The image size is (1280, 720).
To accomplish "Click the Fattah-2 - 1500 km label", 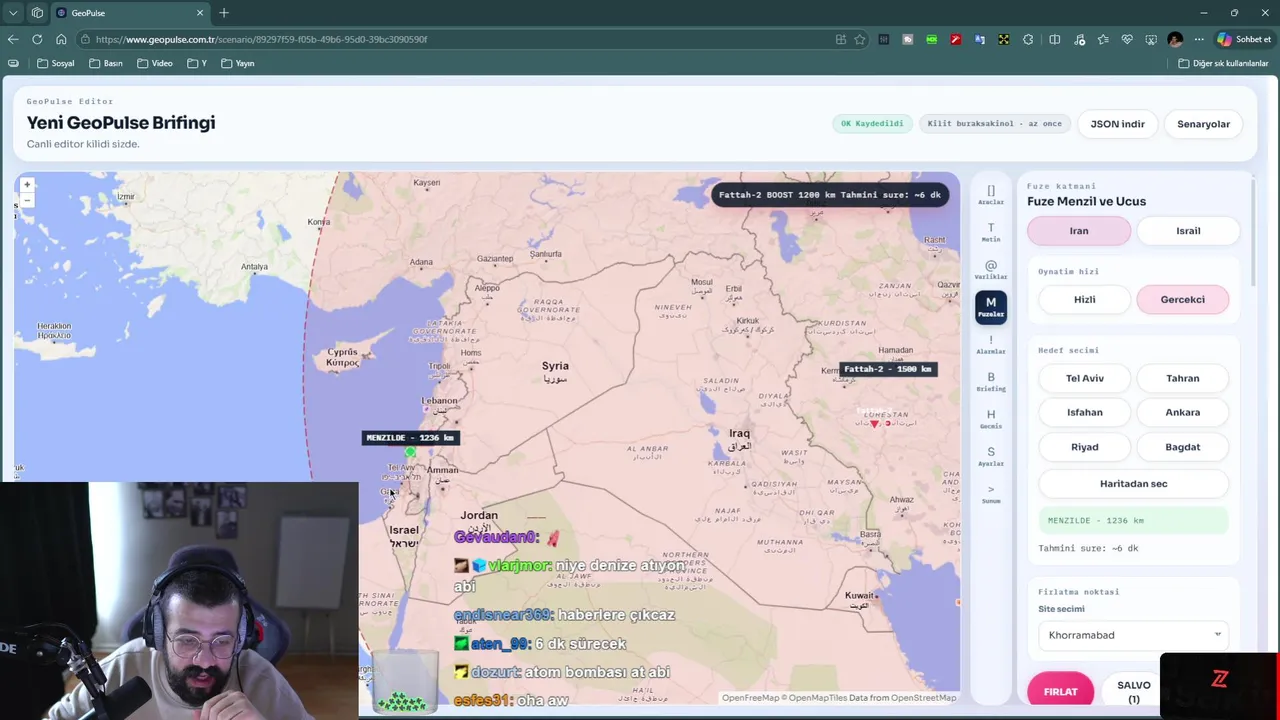I will 888,369.
